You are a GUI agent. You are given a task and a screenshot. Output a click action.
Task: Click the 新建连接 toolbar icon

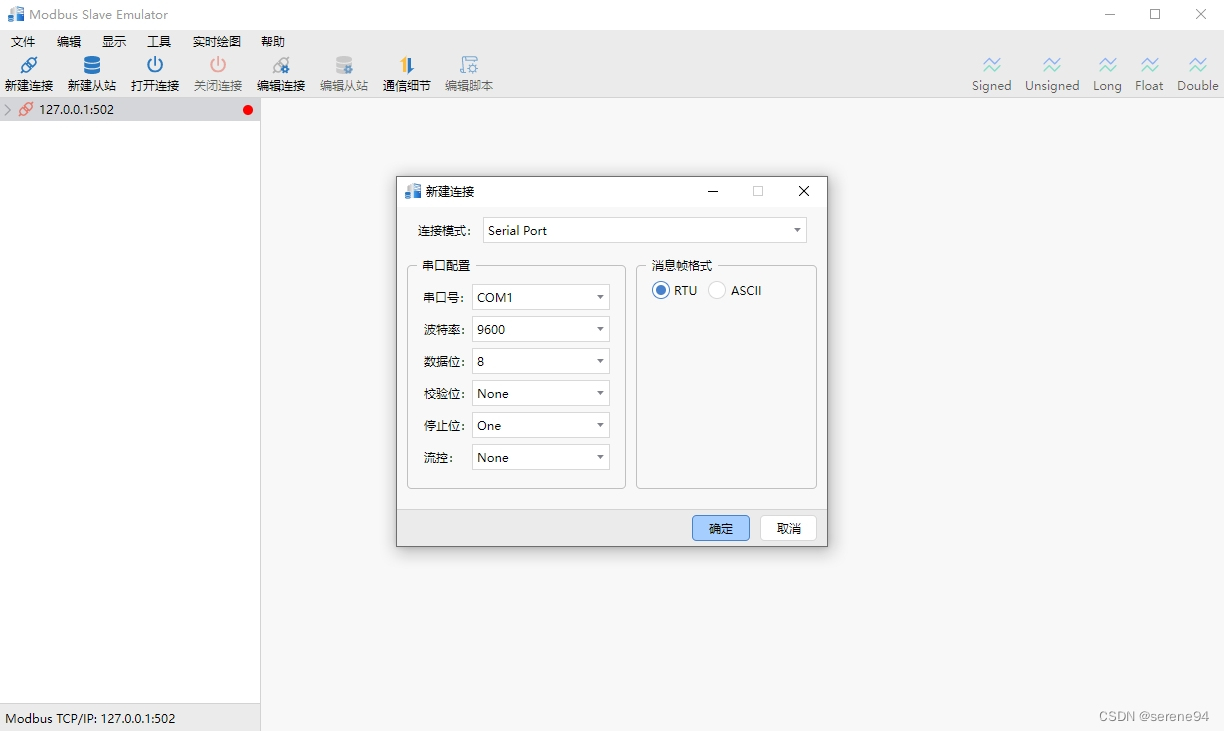click(29, 66)
